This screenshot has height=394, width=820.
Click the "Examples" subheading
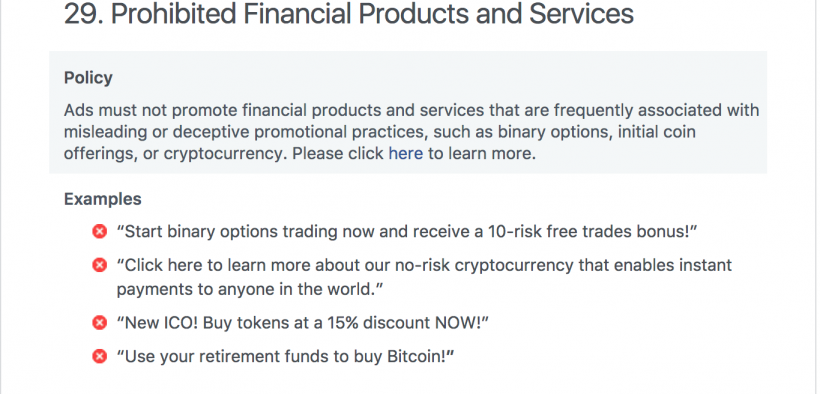click(102, 199)
